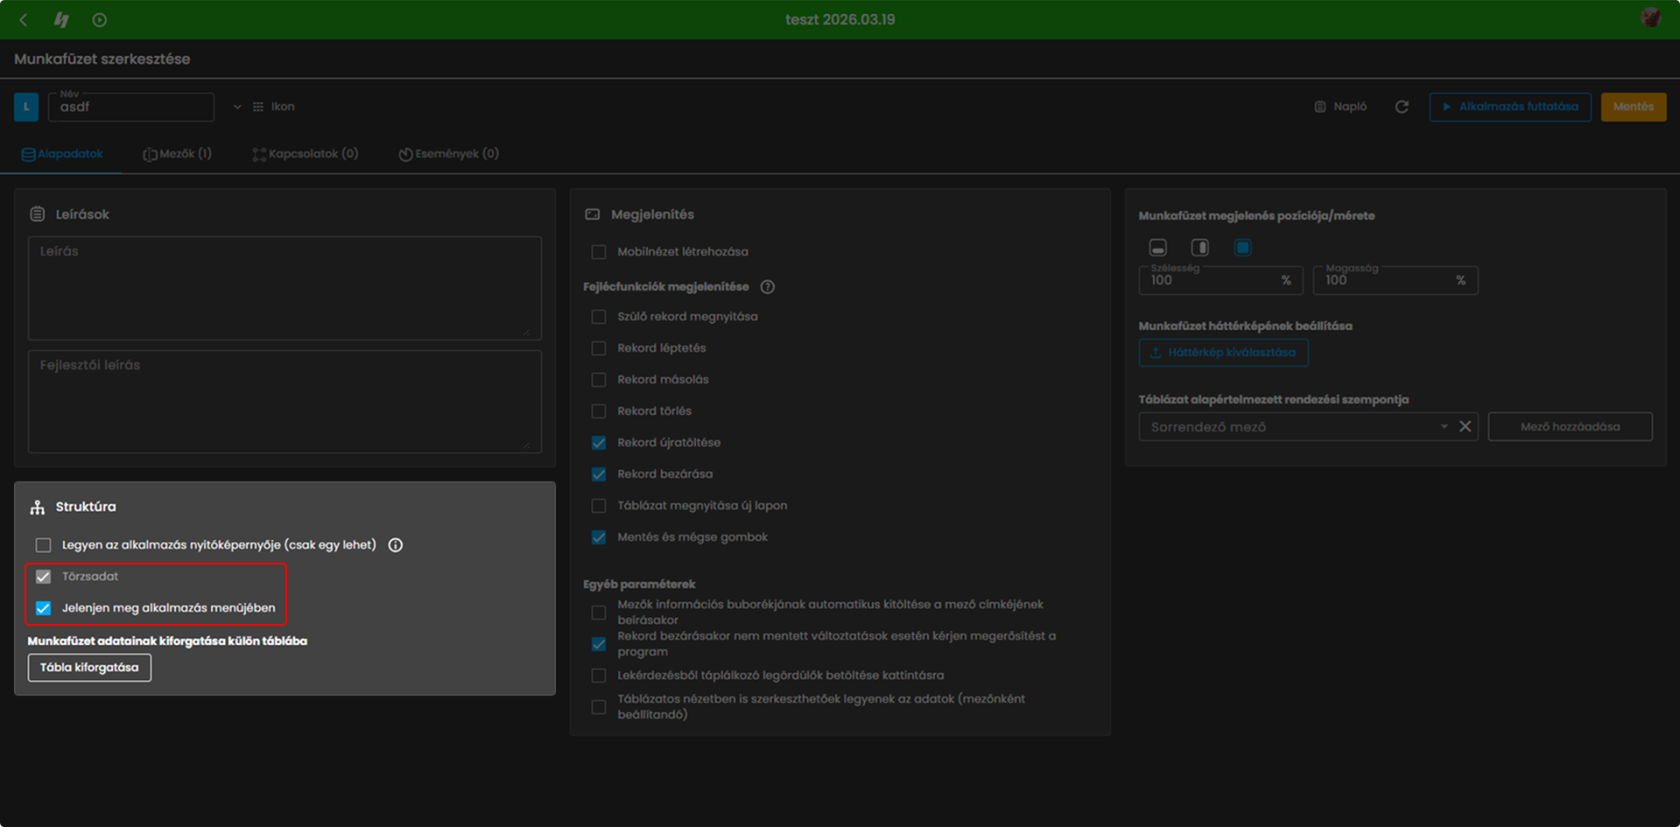Open the Események (0) tab
This screenshot has height=827, width=1680.
coord(449,154)
